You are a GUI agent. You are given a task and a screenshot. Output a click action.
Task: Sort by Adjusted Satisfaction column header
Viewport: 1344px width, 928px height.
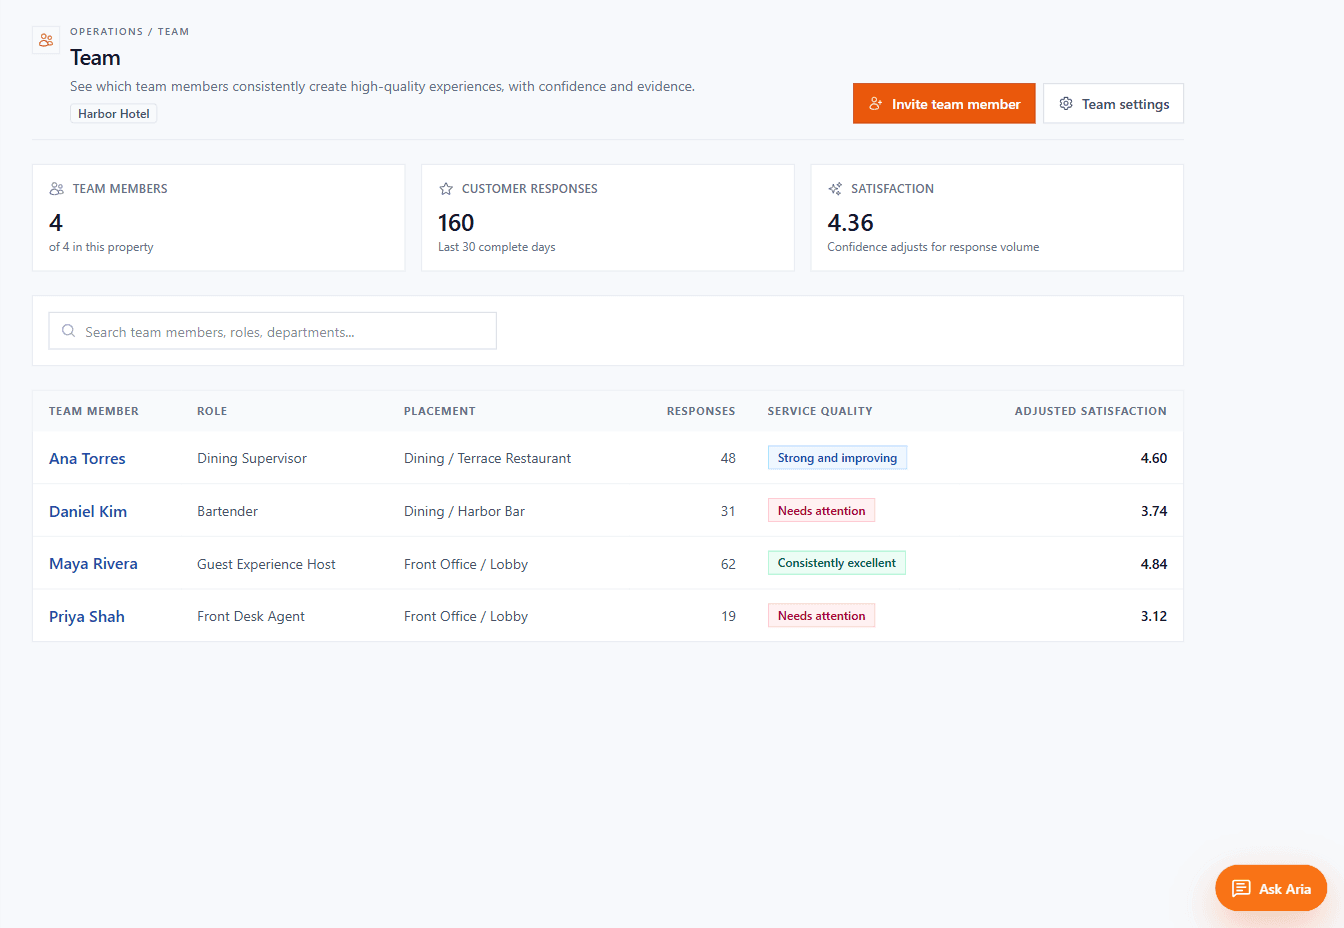point(1090,411)
